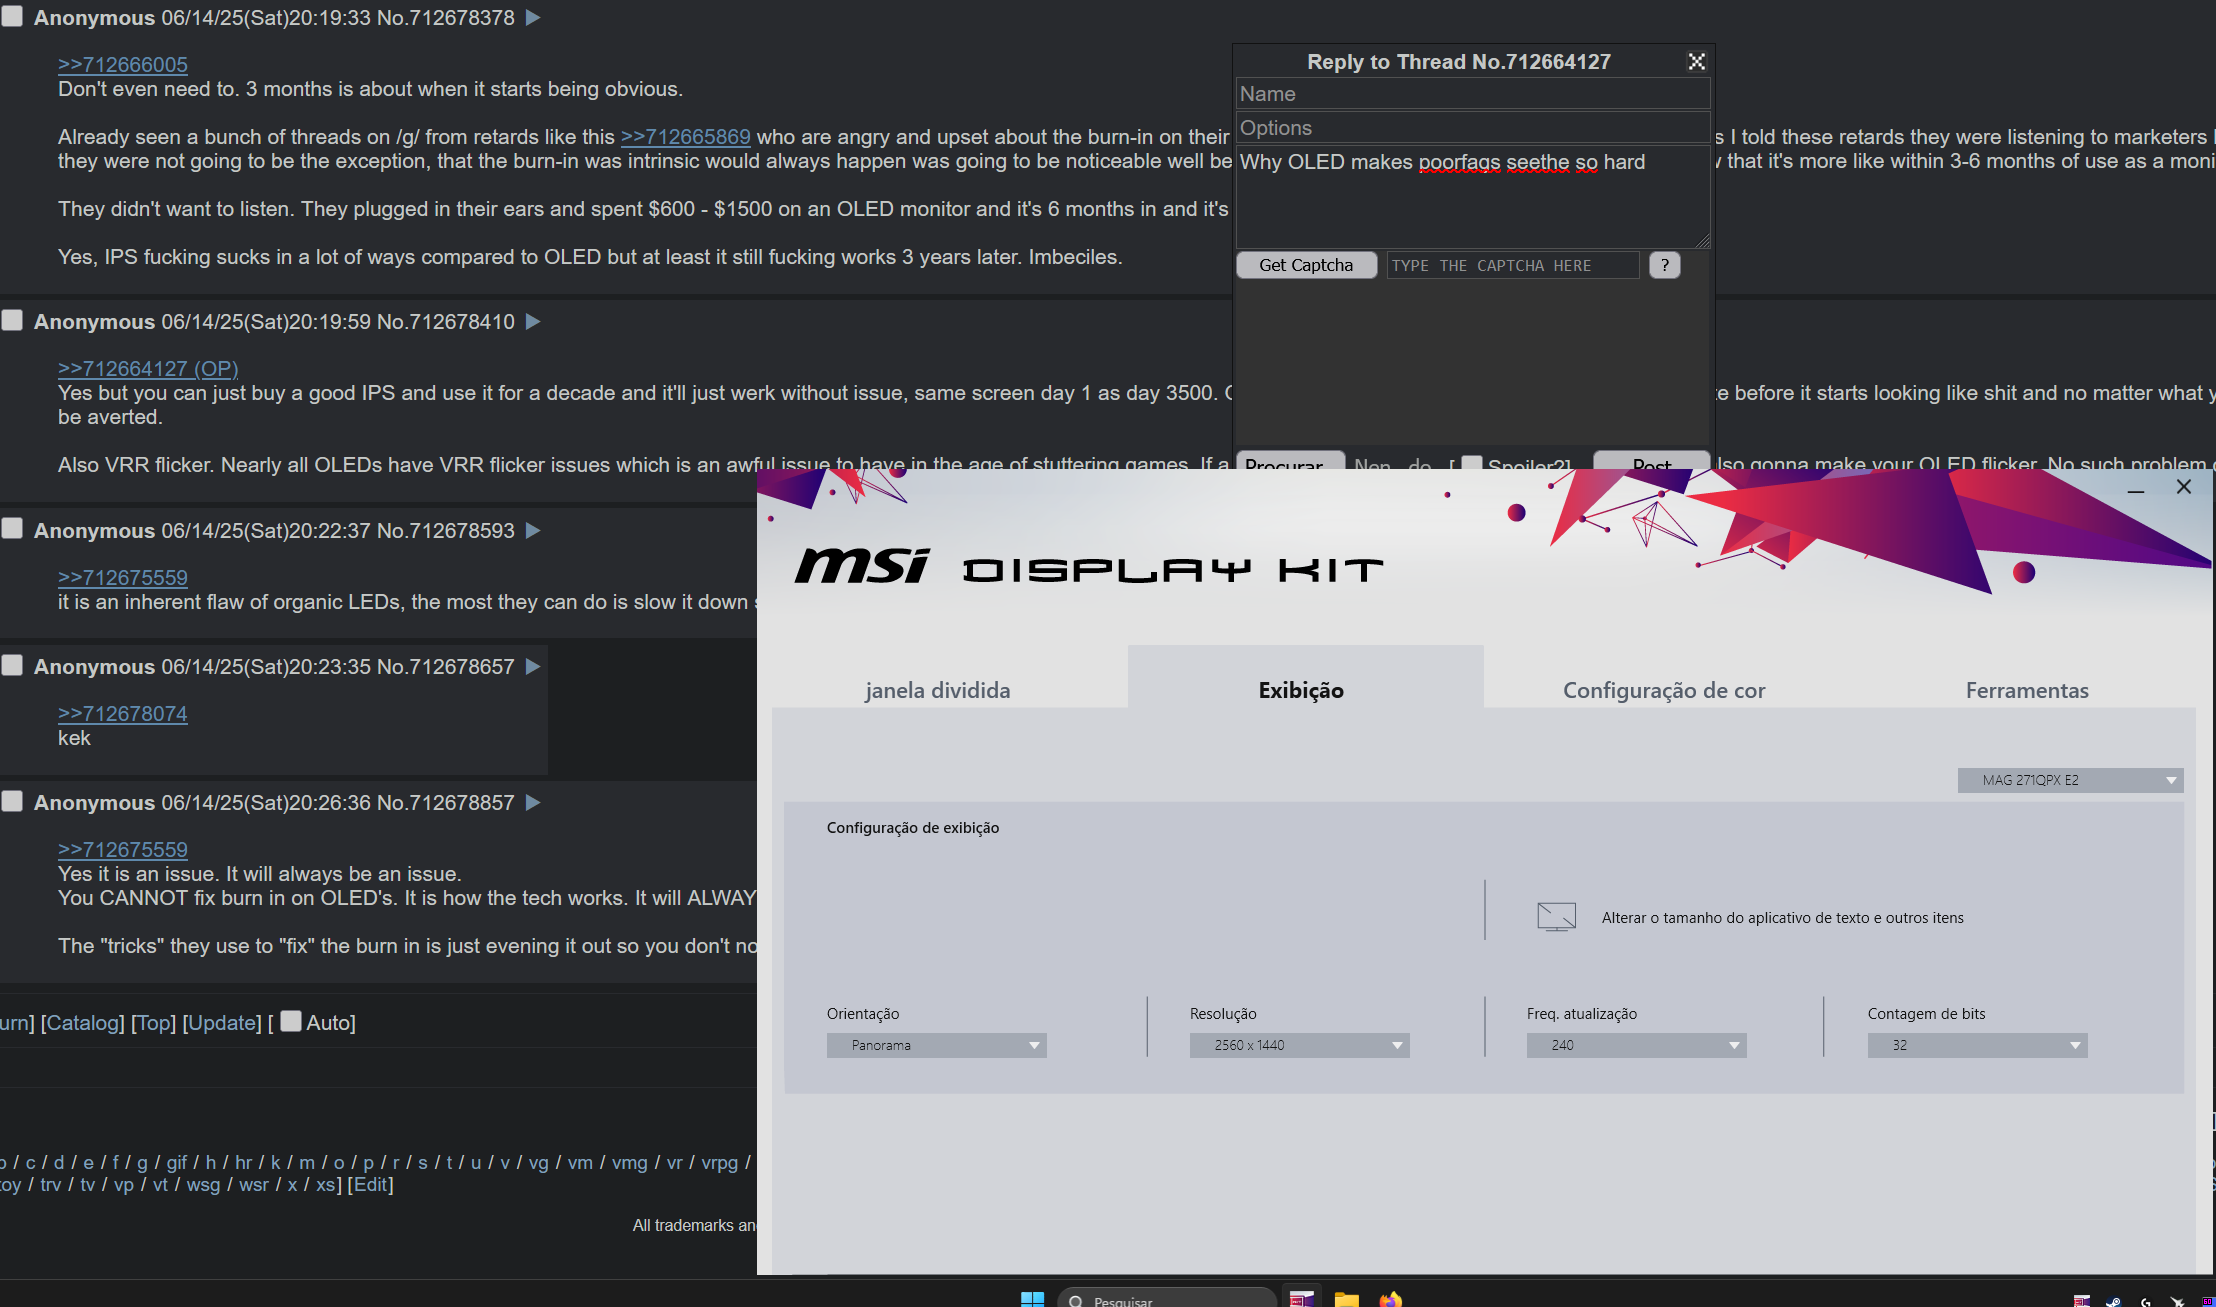This screenshot has width=2216, height=1307.
Task: Click the Pesquisar taskbar search box
Action: point(1167,1299)
